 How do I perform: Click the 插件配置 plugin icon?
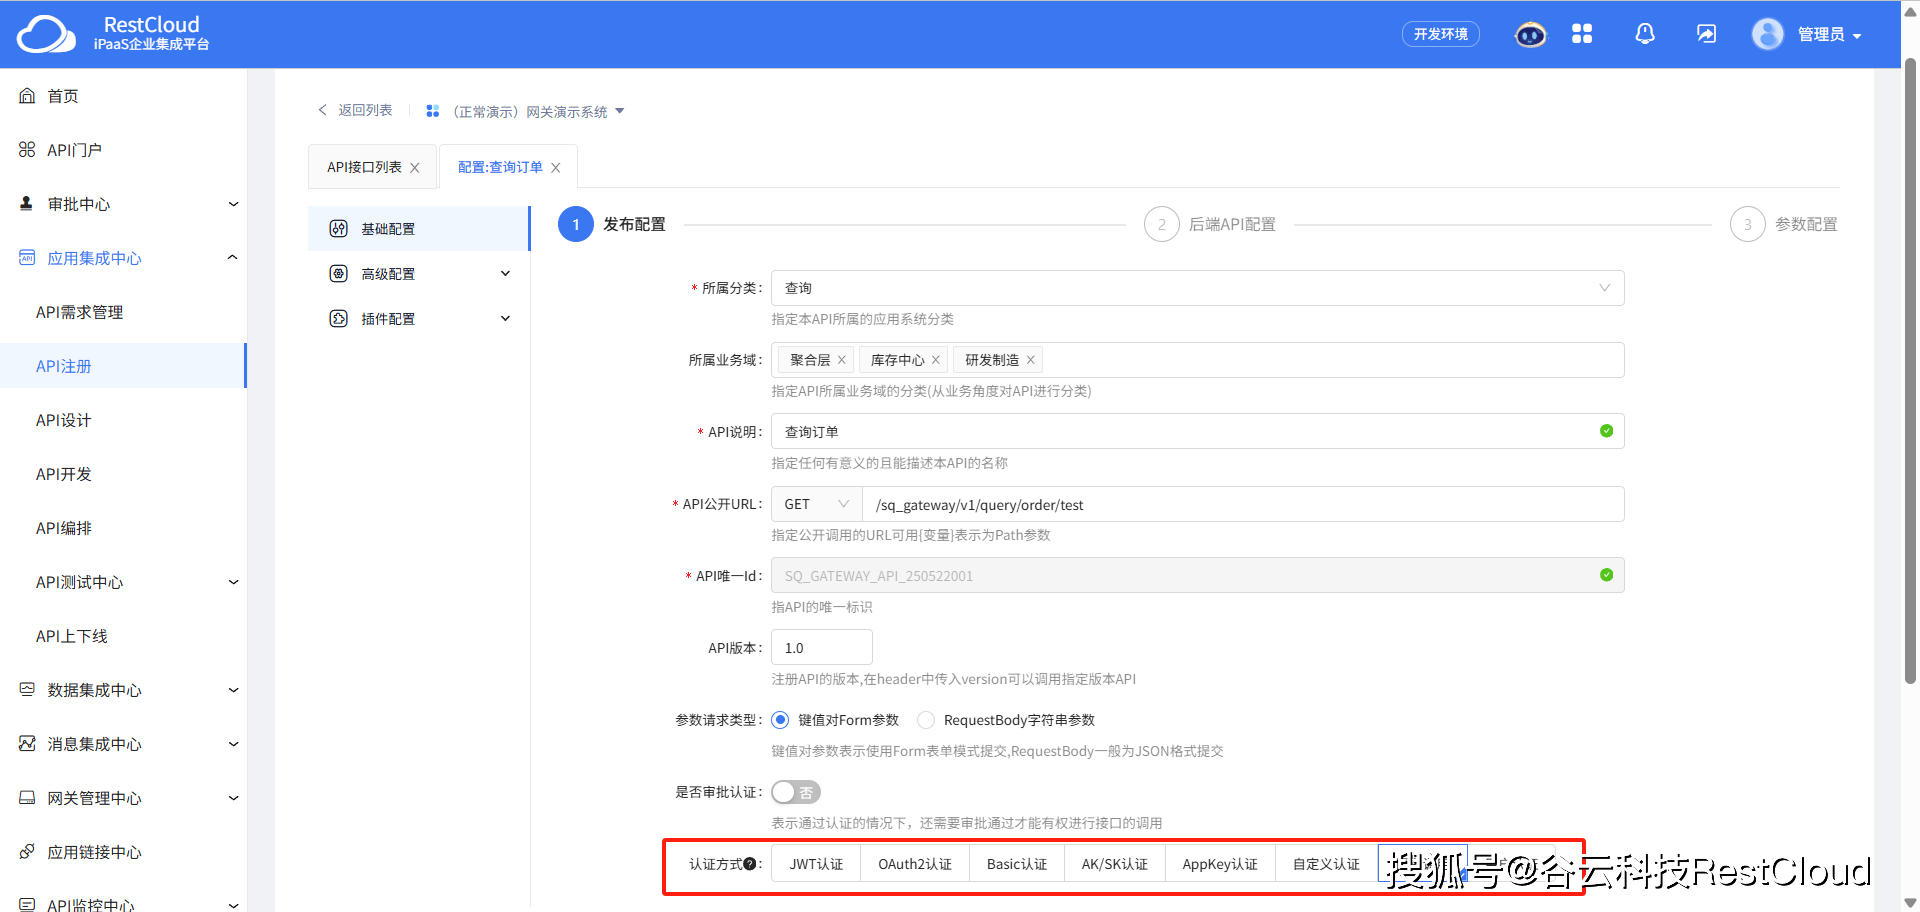coord(338,318)
